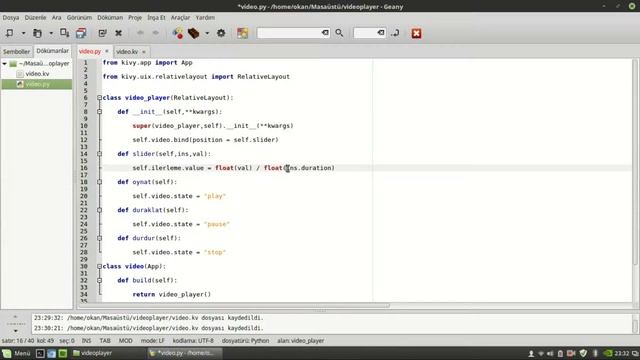Open the build options dropdown arrow
This screenshot has width=640, height=360.
(207, 33)
